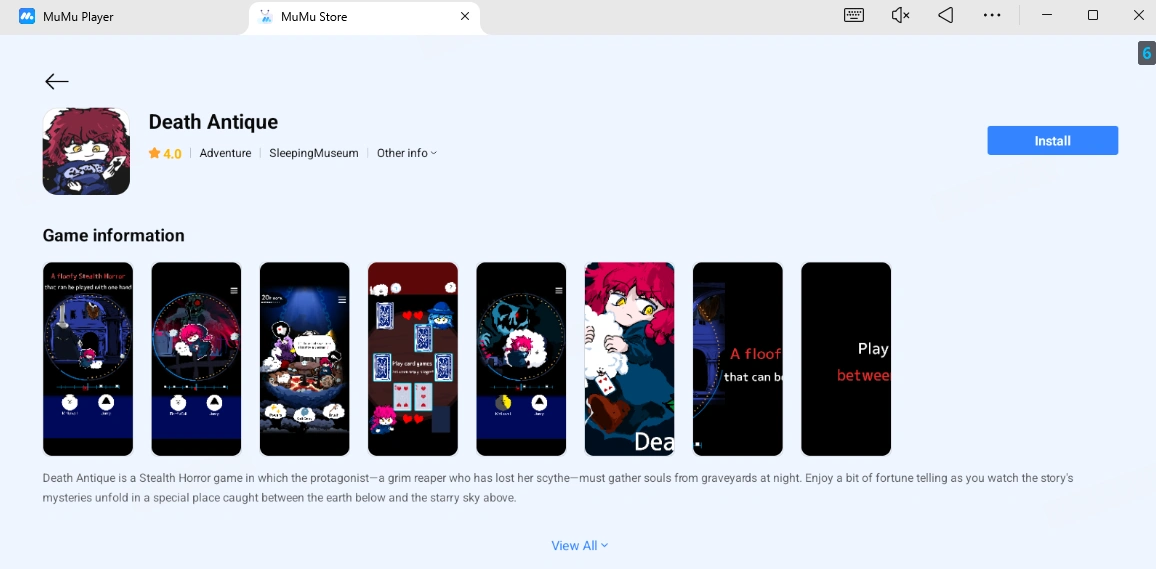The image size is (1156, 569).
Task: Go back using the left arrow
Action: (x=57, y=82)
